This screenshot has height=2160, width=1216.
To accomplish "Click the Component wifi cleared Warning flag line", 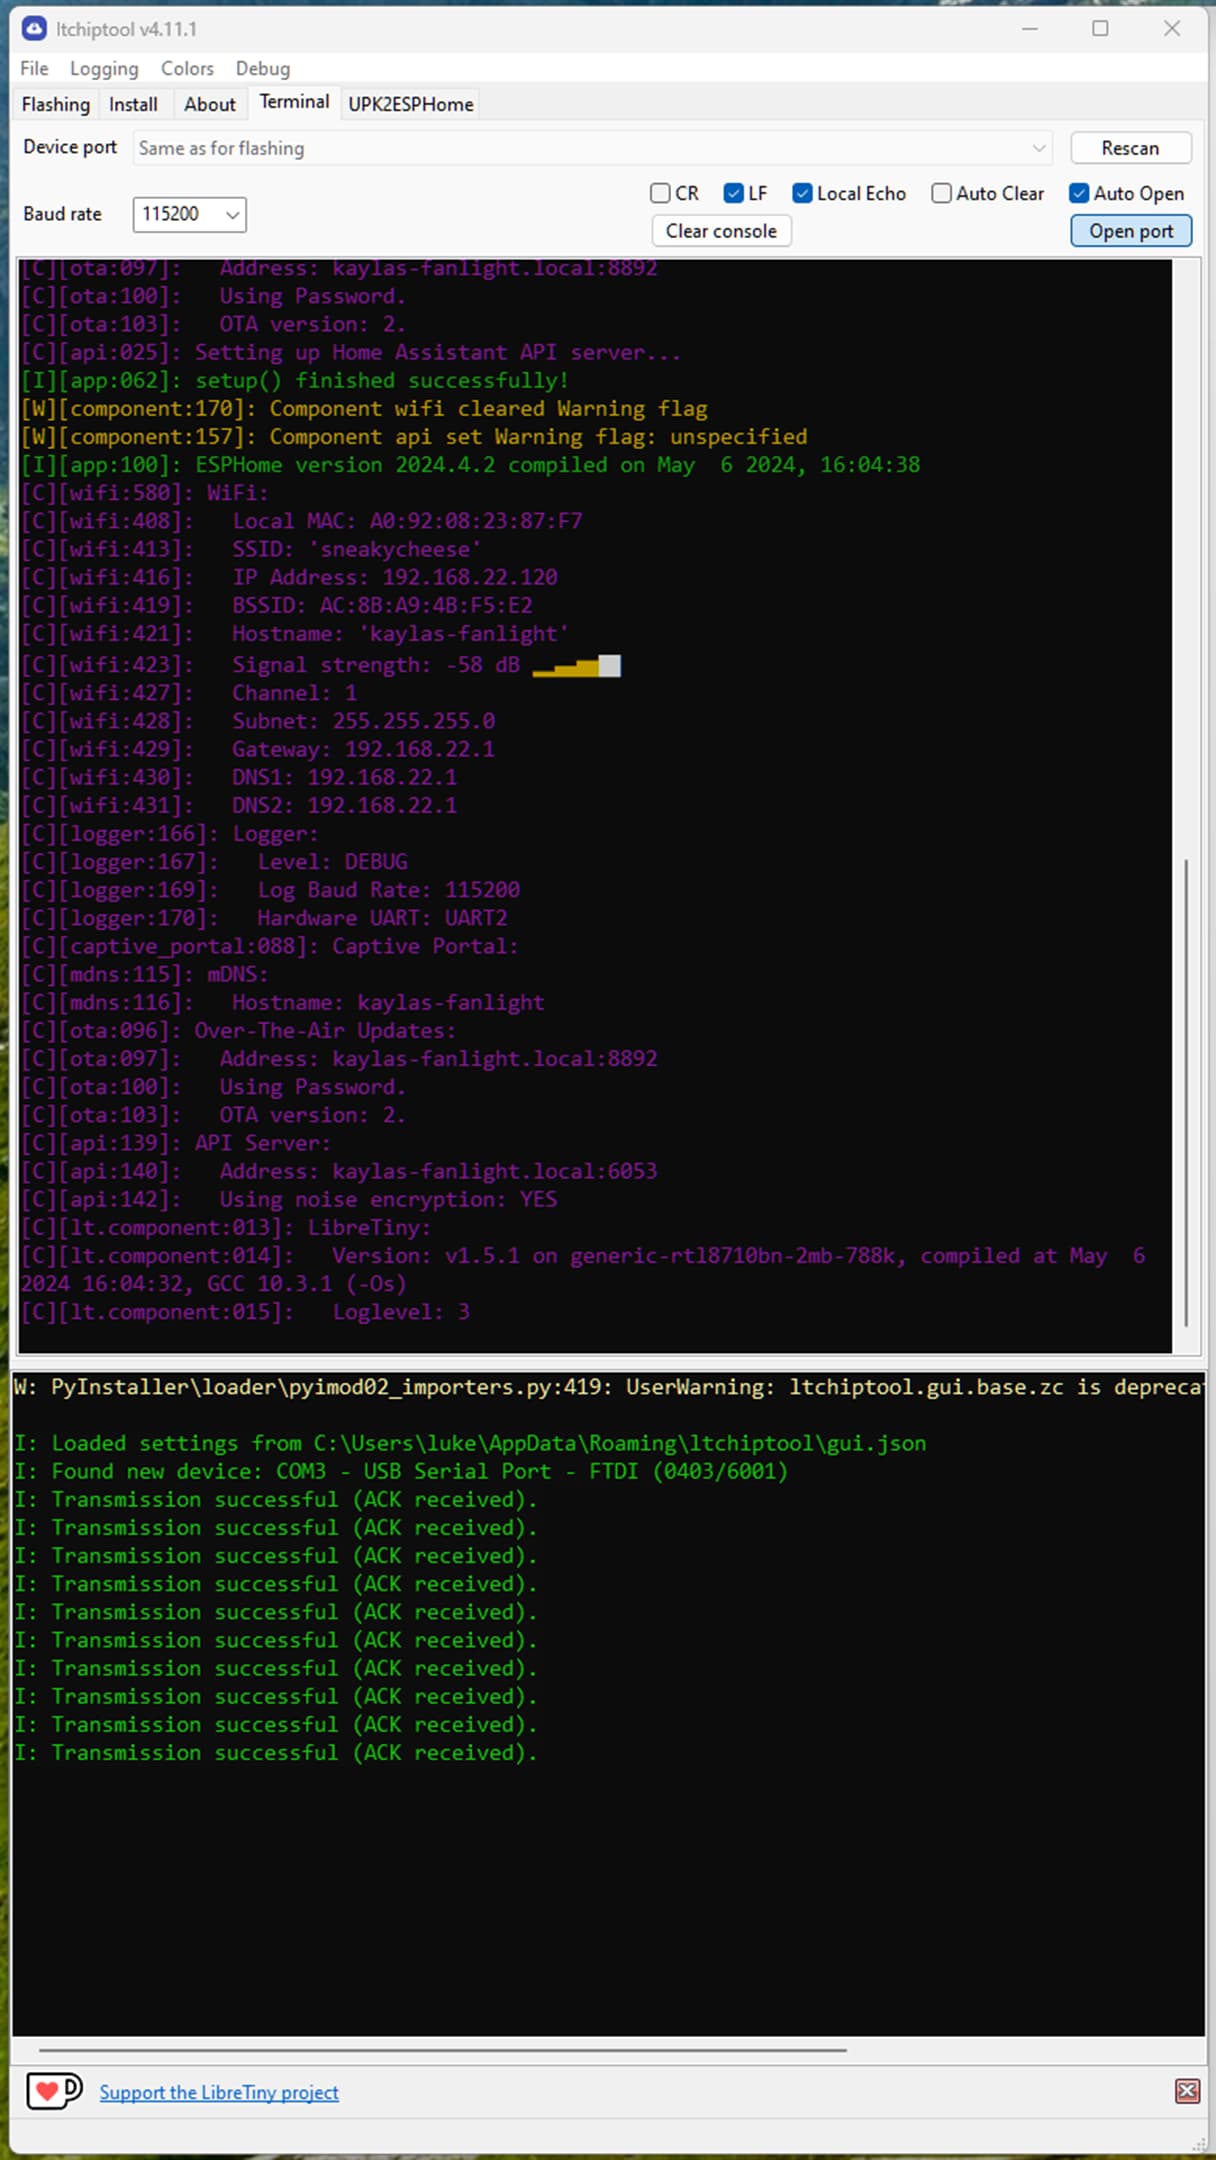I will pos(364,408).
